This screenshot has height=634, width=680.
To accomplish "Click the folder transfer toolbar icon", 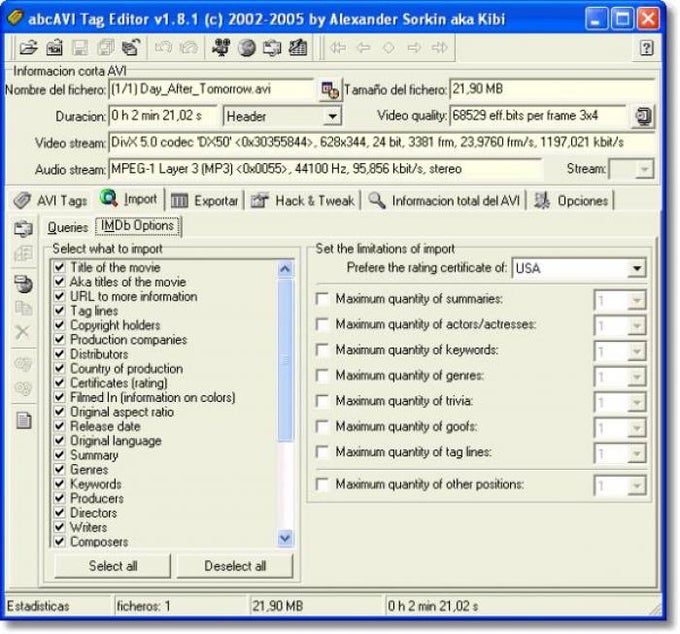I will pyautogui.click(x=272, y=47).
